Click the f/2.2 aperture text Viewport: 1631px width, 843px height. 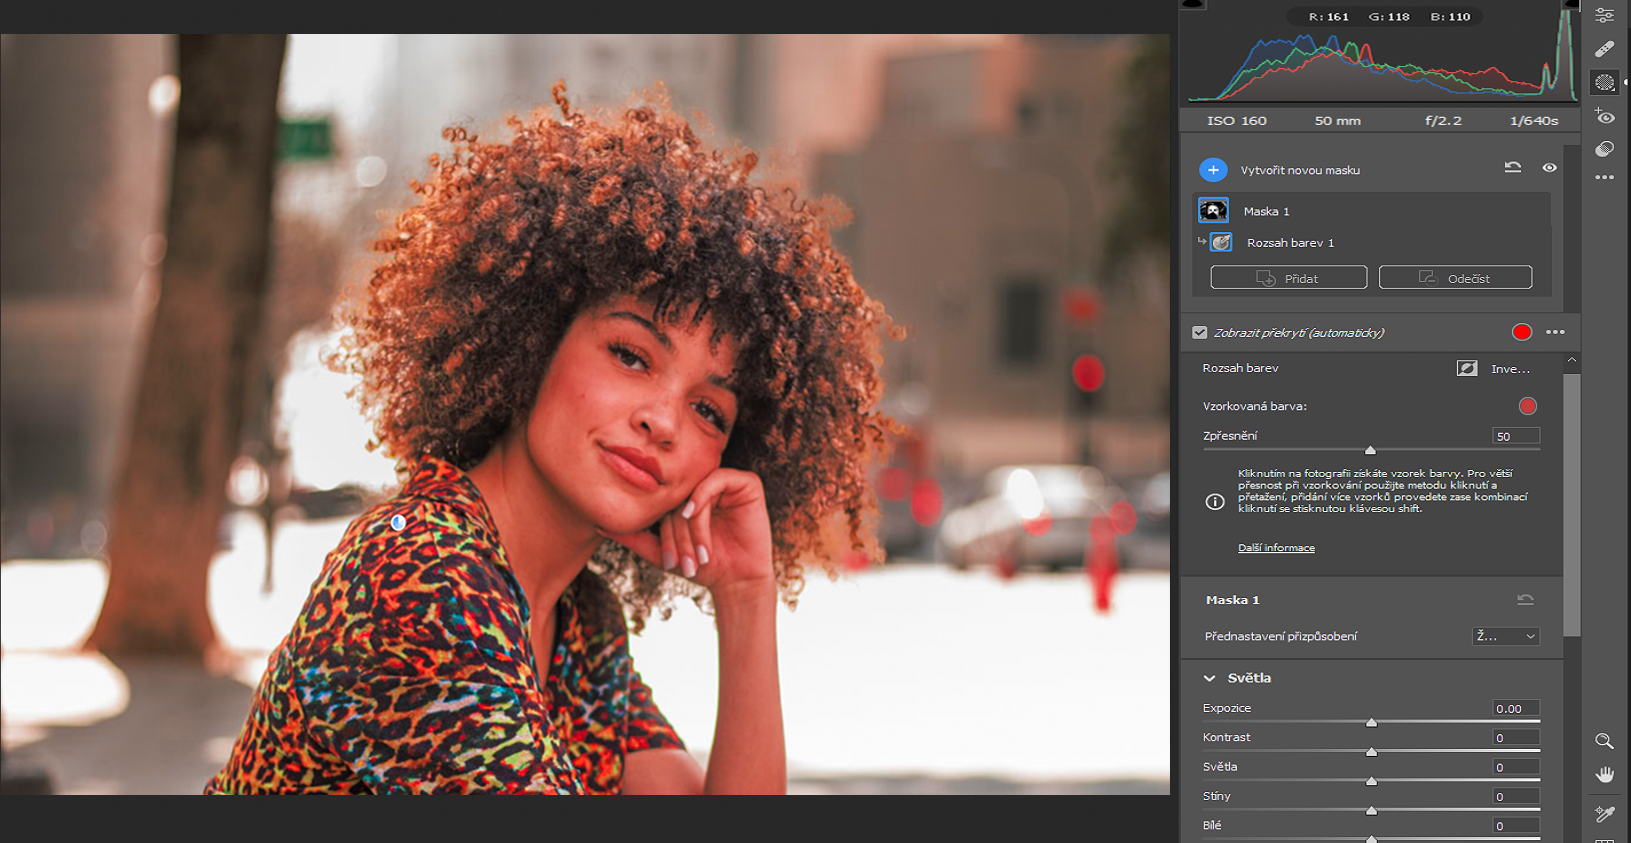click(1443, 121)
